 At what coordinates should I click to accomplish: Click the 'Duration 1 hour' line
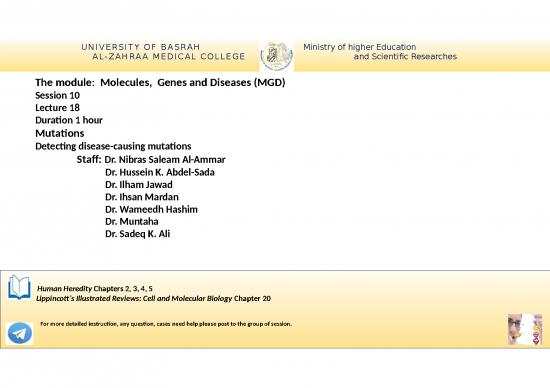69,120
